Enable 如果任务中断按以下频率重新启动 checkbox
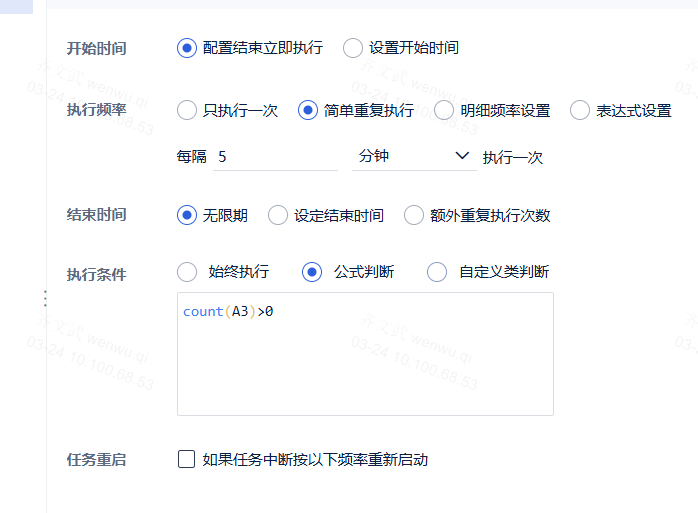The height and width of the screenshot is (513, 698). (x=187, y=459)
